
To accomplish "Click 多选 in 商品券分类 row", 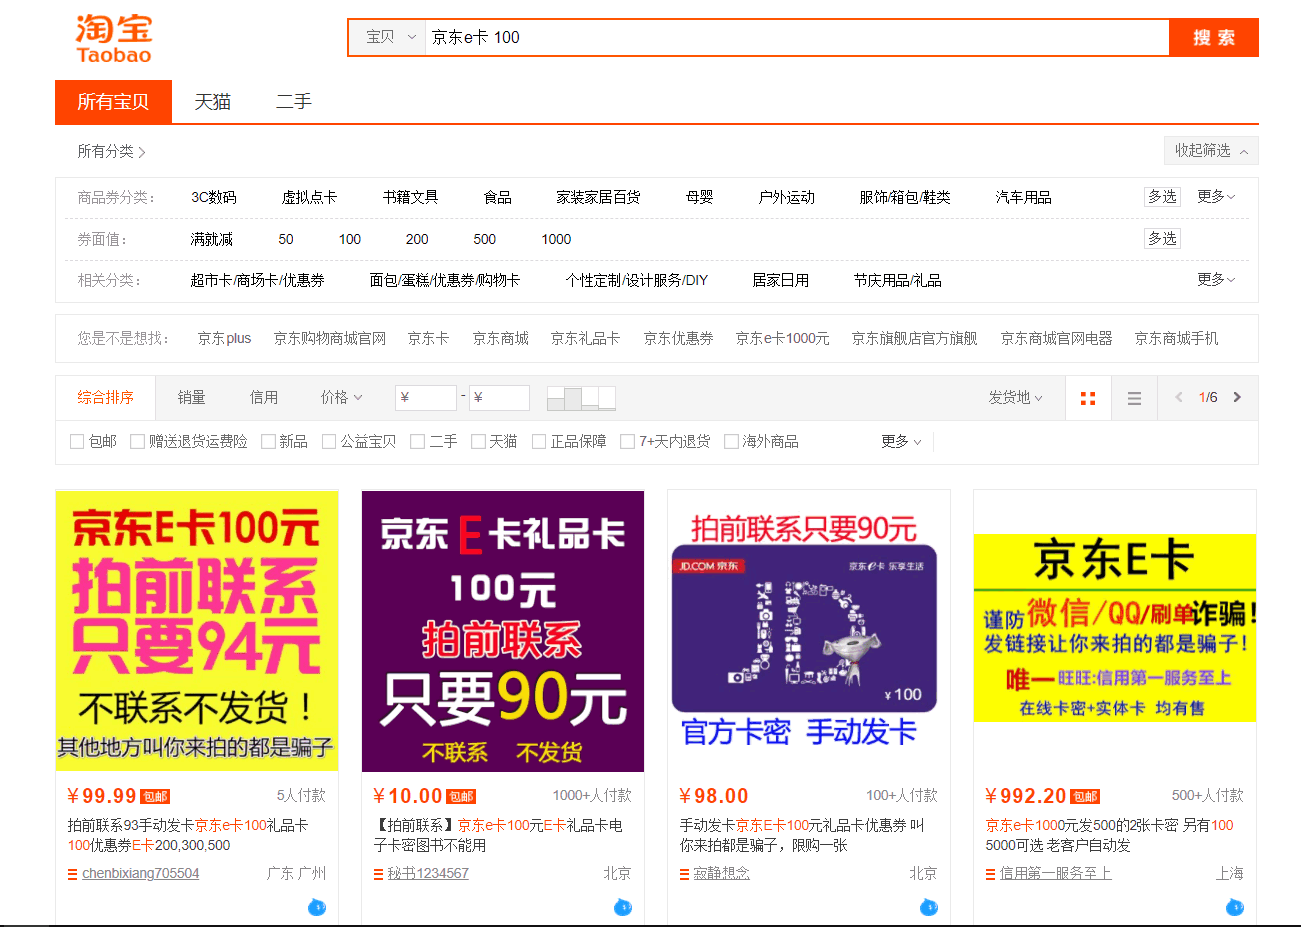I will (x=1162, y=196).
